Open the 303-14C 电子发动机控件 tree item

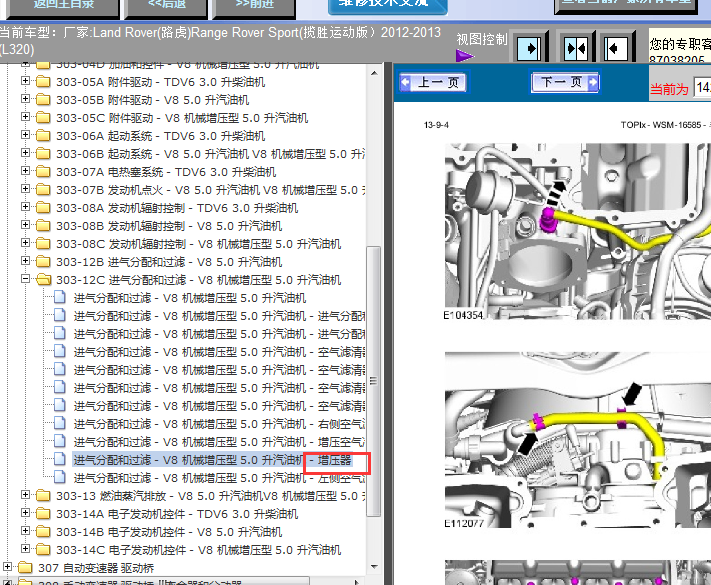click(198, 550)
